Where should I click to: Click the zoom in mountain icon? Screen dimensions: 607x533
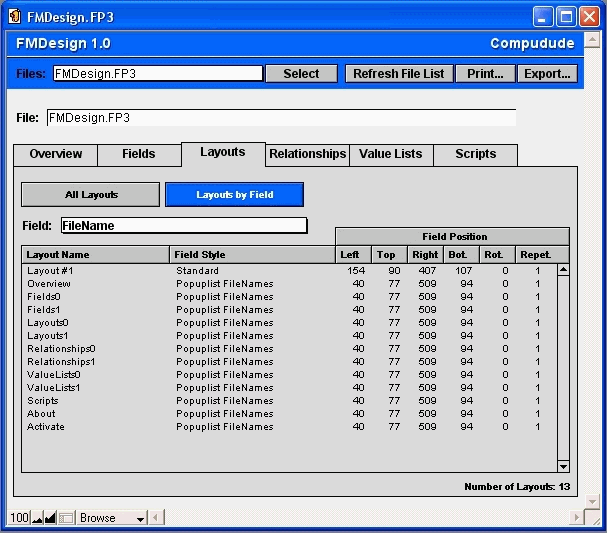[x=50, y=518]
